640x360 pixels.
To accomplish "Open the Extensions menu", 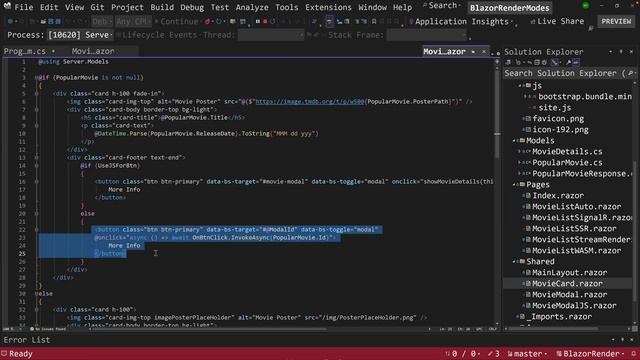I will tap(328, 7).
